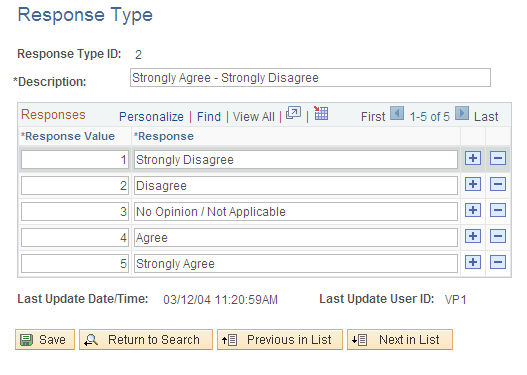This screenshot has width=527, height=375.
Task: Click the Agree response text field
Action: pos(296,238)
